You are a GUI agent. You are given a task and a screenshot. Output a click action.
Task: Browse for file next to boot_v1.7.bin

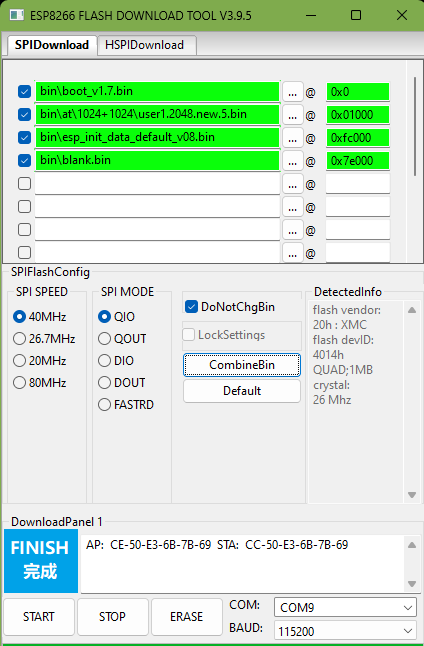[x=293, y=92]
